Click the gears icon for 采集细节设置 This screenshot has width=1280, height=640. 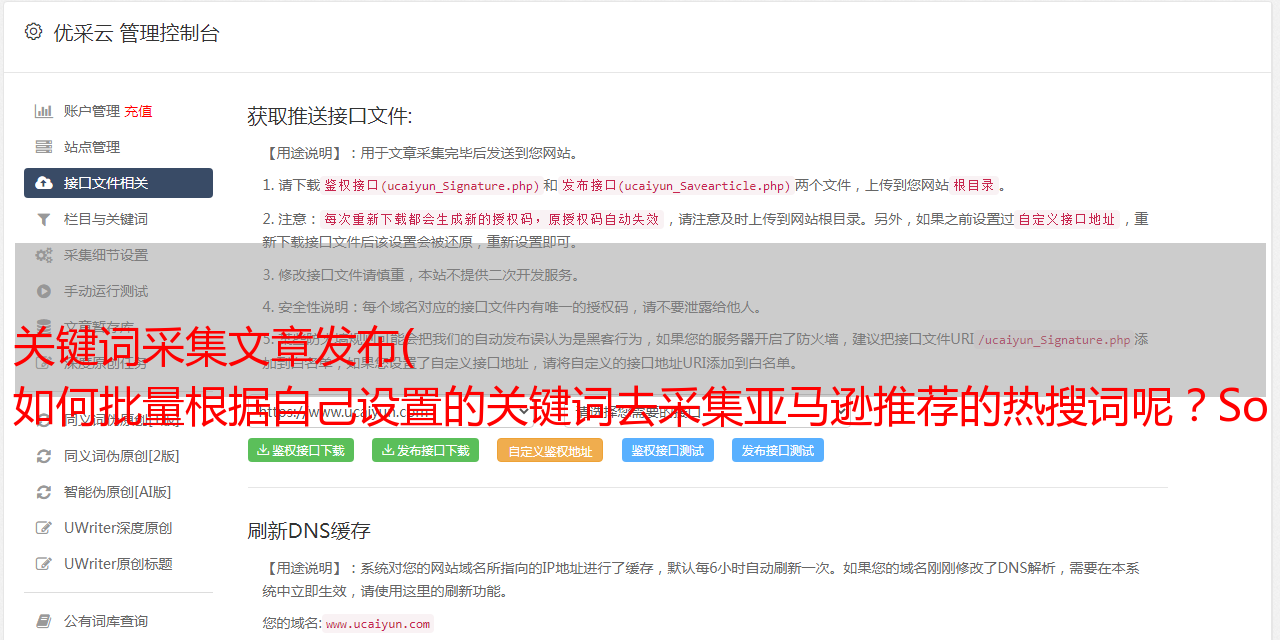pos(44,255)
